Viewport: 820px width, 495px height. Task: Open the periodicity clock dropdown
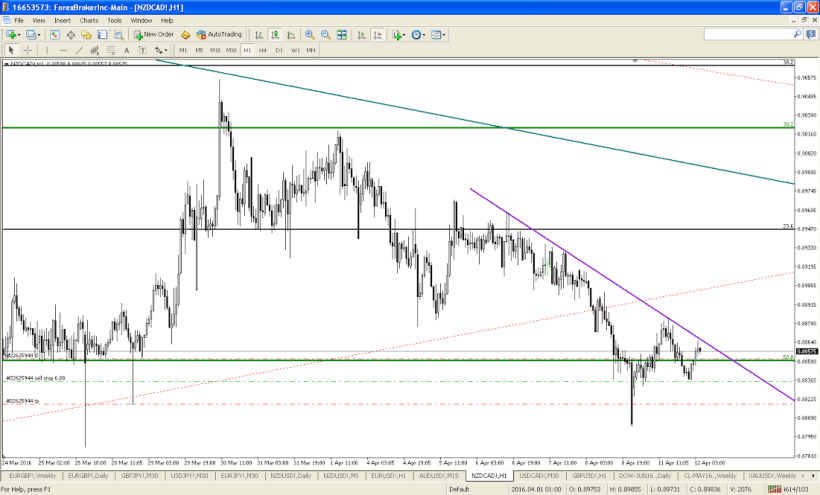pyautogui.click(x=419, y=34)
